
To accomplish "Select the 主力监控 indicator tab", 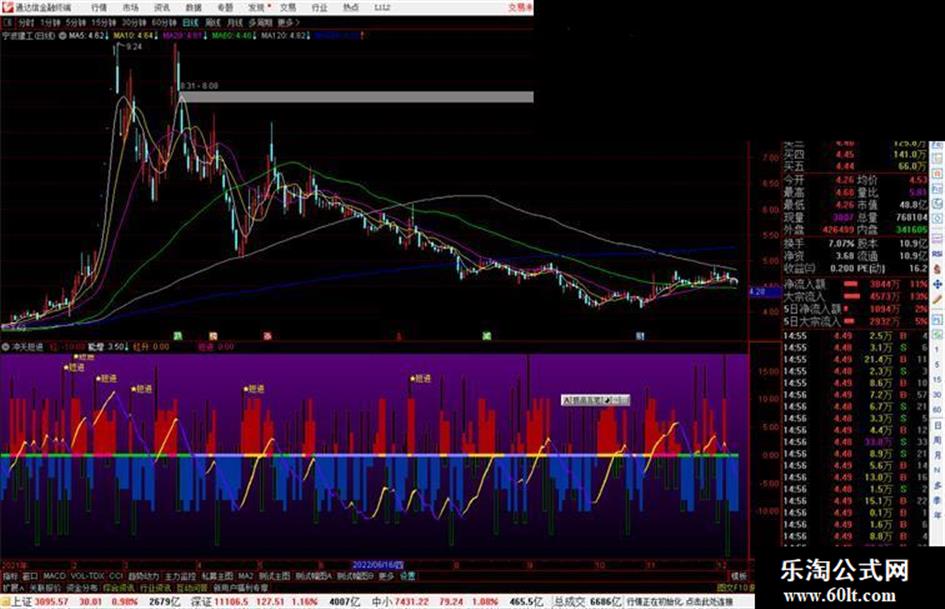I will click(181, 576).
